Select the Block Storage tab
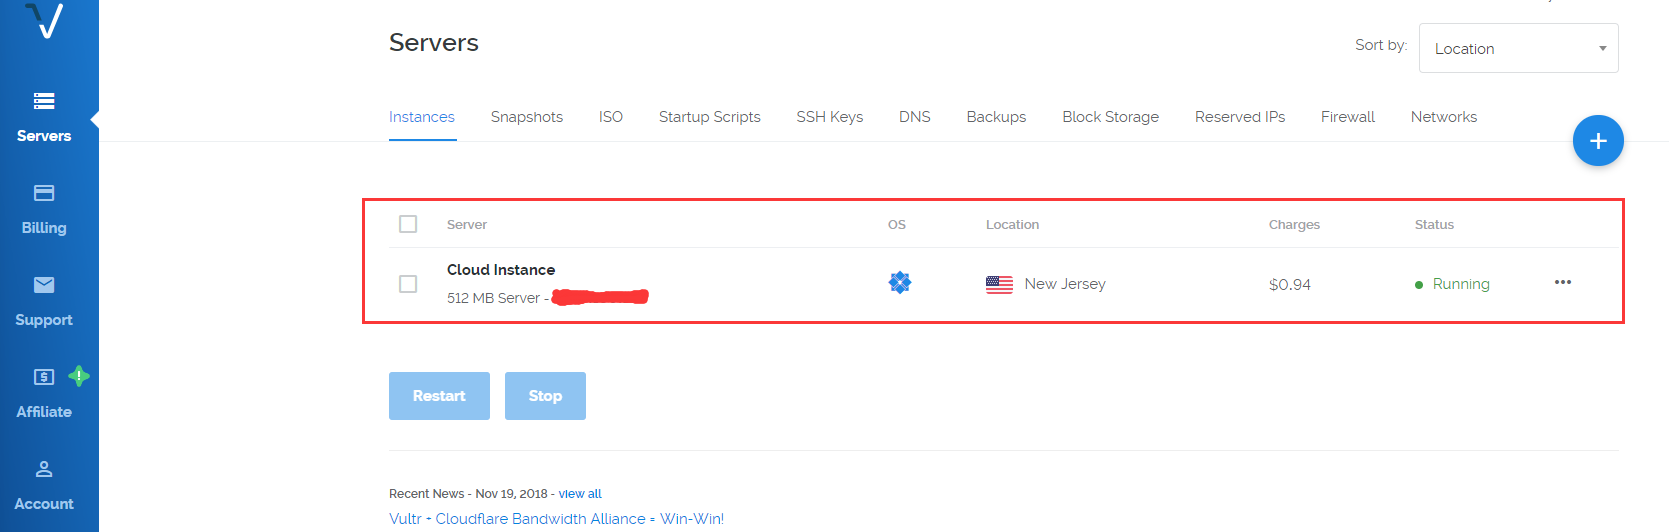 point(1110,117)
